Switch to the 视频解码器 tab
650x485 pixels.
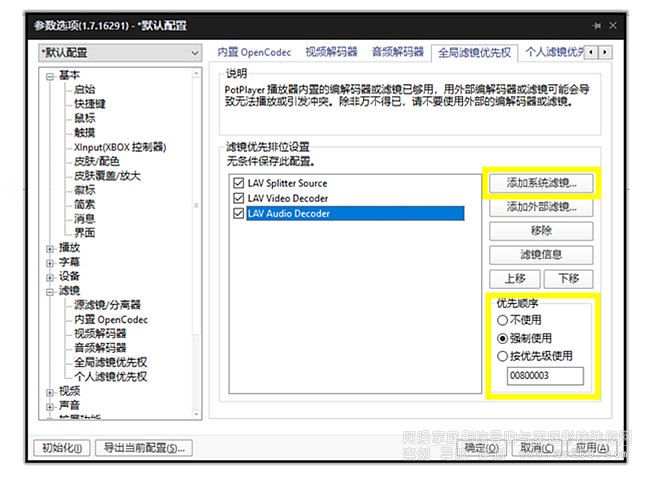click(331, 51)
